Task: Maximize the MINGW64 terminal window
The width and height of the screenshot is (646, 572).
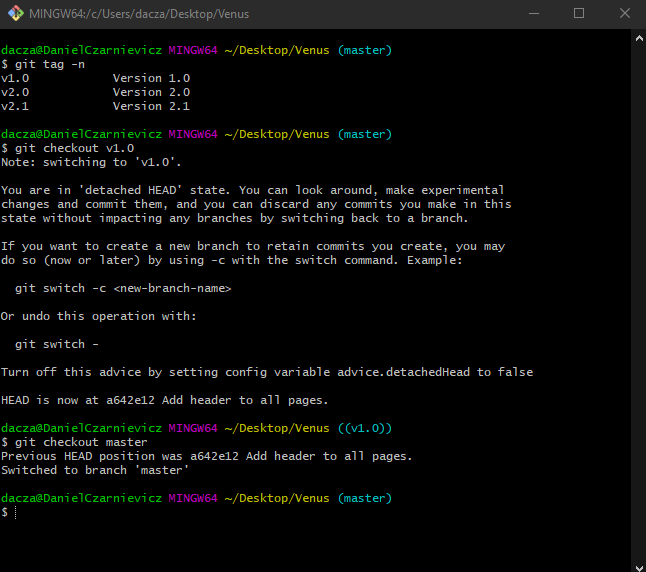Action: coord(579,14)
